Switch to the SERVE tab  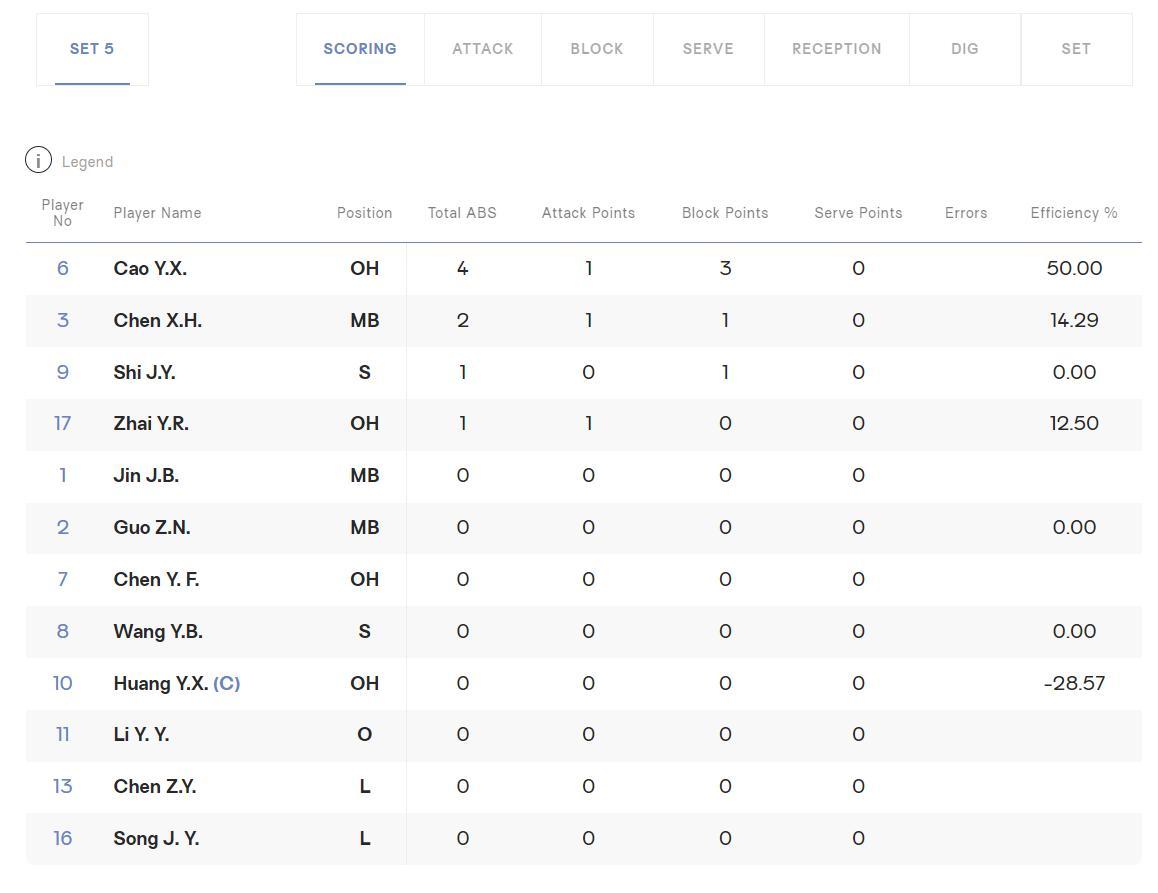[708, 49]
